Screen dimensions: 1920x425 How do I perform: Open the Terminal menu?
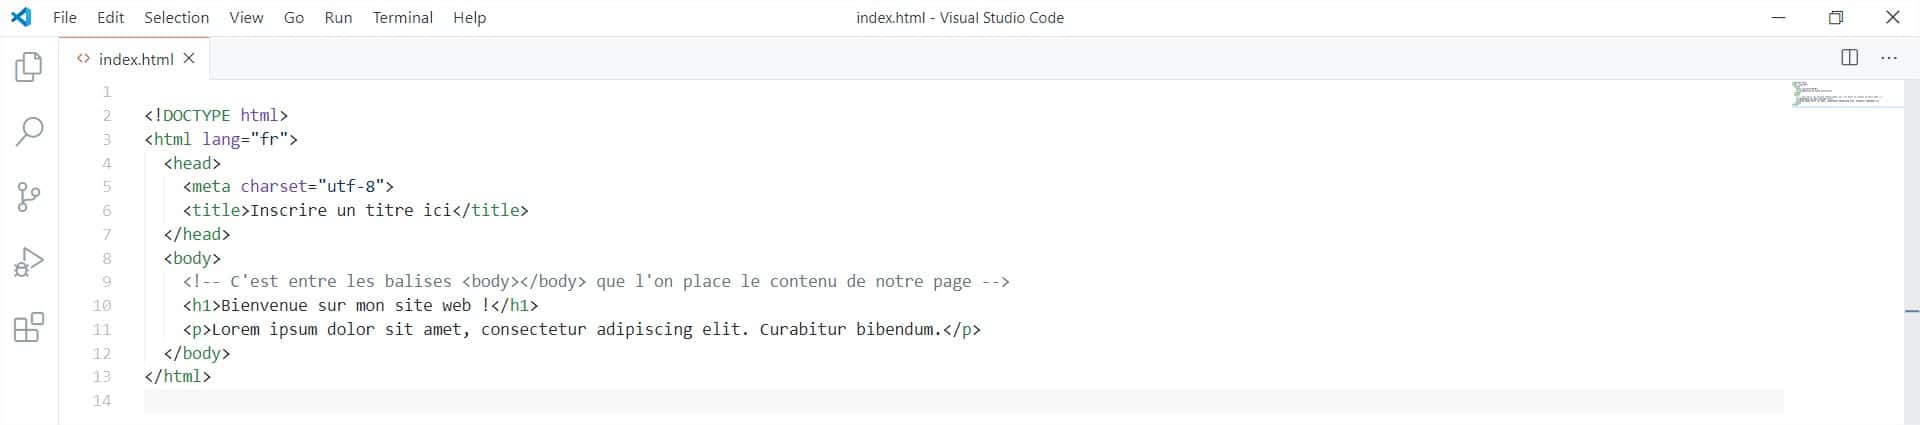402,17
